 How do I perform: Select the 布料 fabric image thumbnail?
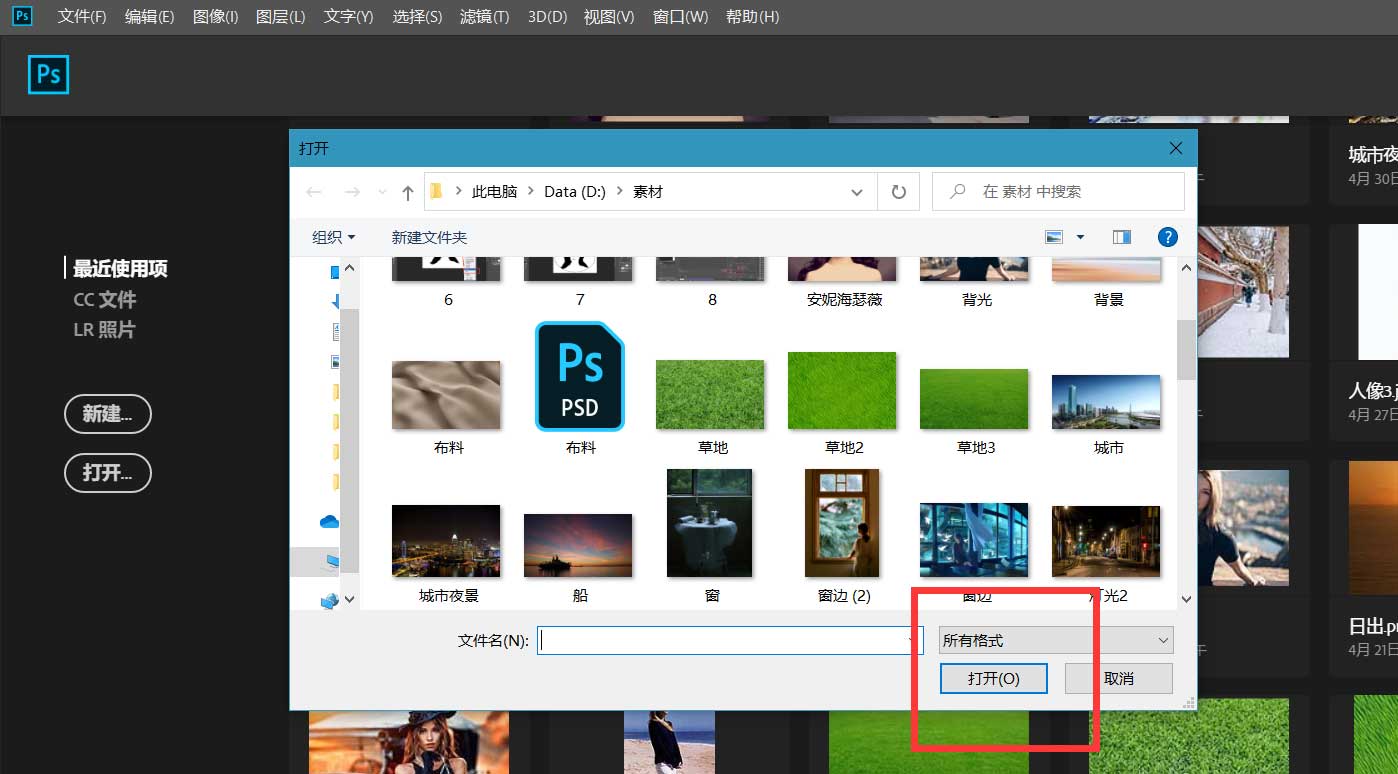(x=446, y=395)
